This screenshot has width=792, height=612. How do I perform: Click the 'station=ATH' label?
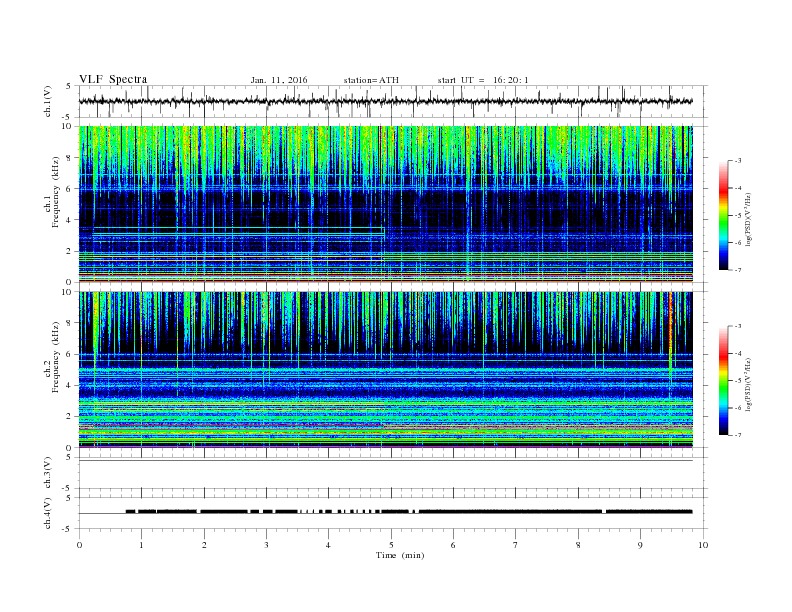(x=371, y=80)
